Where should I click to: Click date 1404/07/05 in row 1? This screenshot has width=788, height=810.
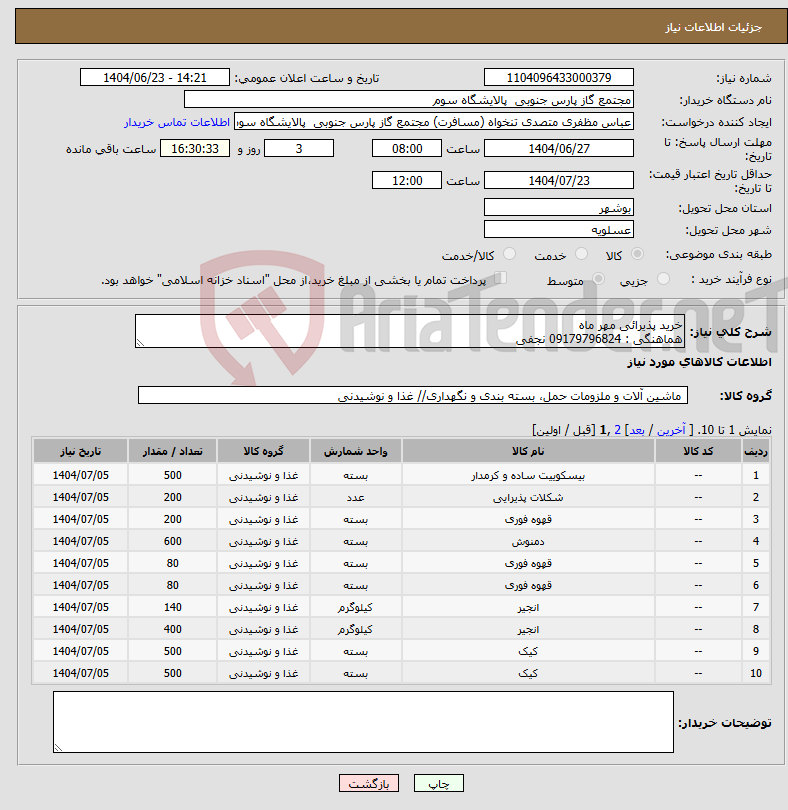pos(81,475)
